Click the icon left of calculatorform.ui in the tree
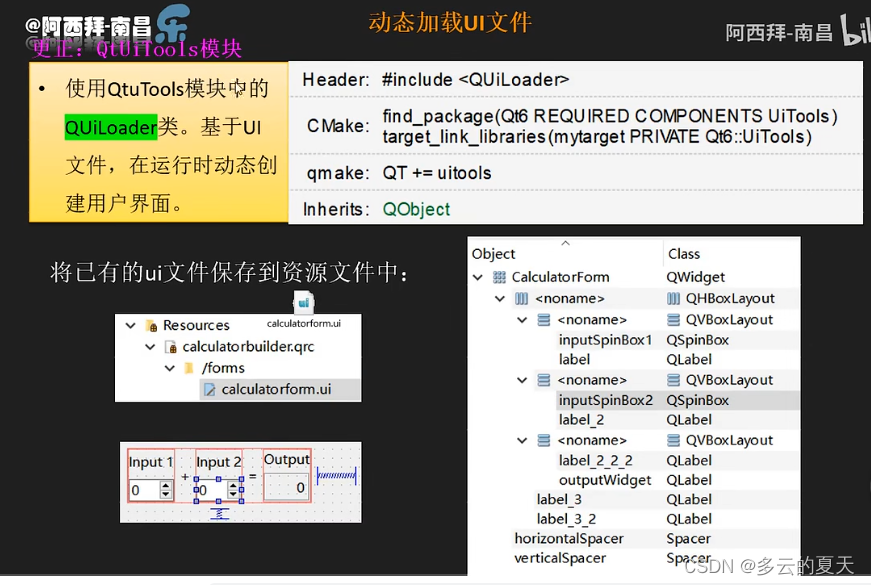 (209, 389)
